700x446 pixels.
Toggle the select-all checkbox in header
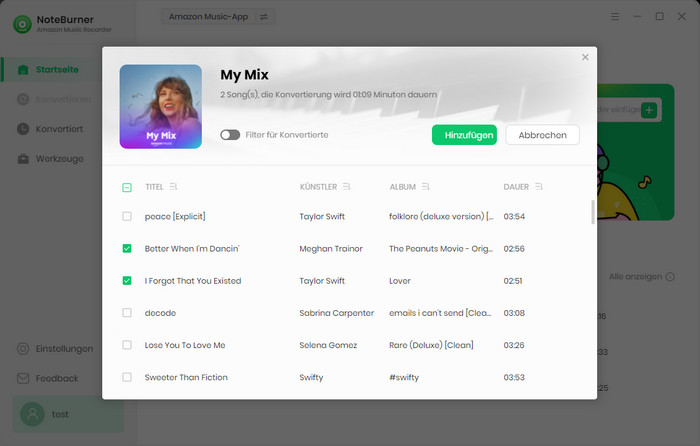[x=127, y=188]
